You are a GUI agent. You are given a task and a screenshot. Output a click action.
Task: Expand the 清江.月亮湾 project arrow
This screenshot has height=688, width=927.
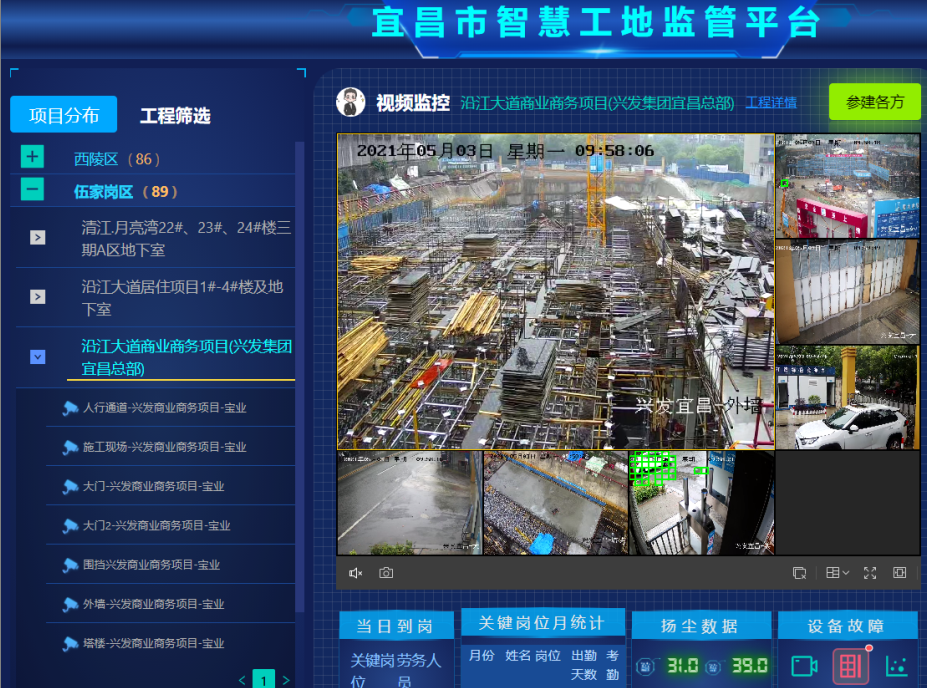37,238
